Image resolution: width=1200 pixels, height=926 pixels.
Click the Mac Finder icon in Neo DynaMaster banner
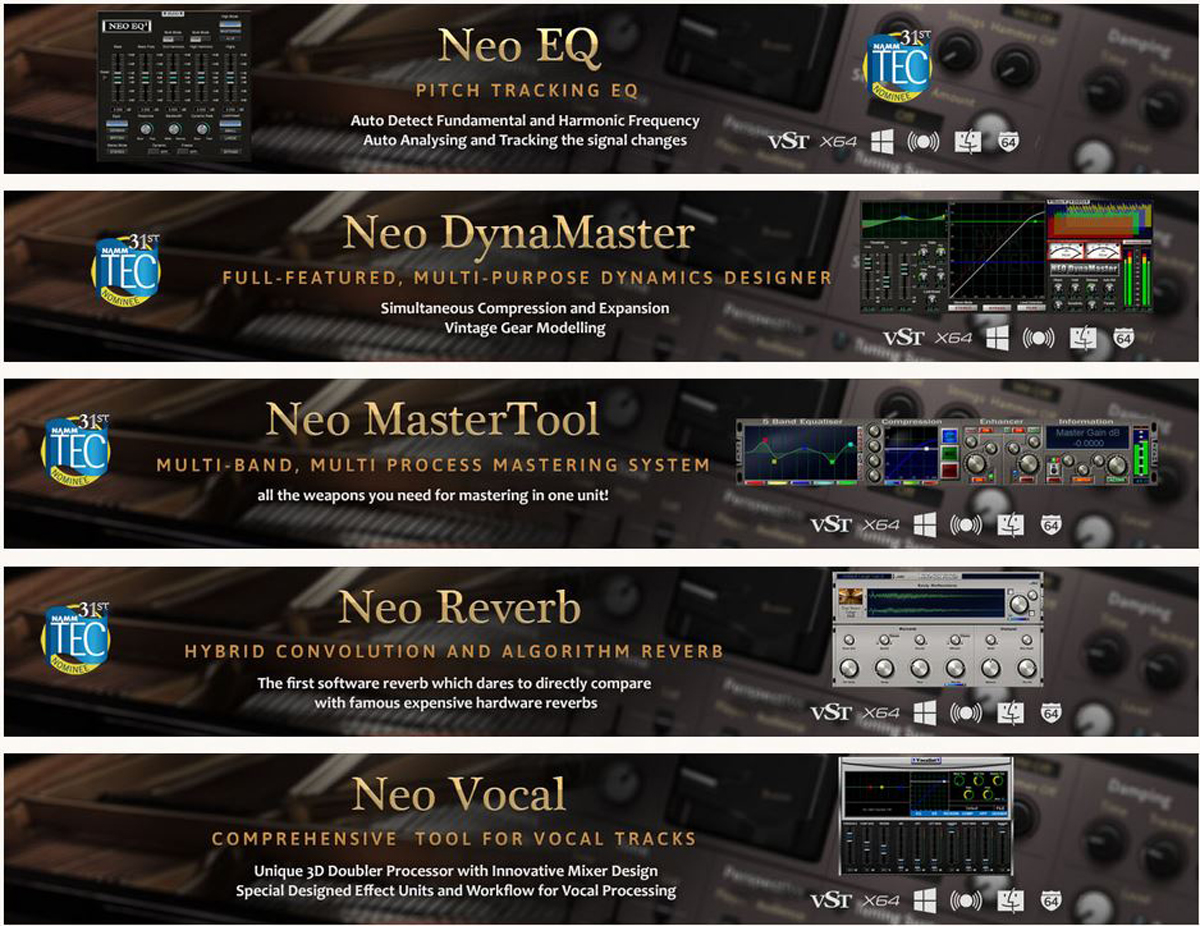pos(1085,338)
